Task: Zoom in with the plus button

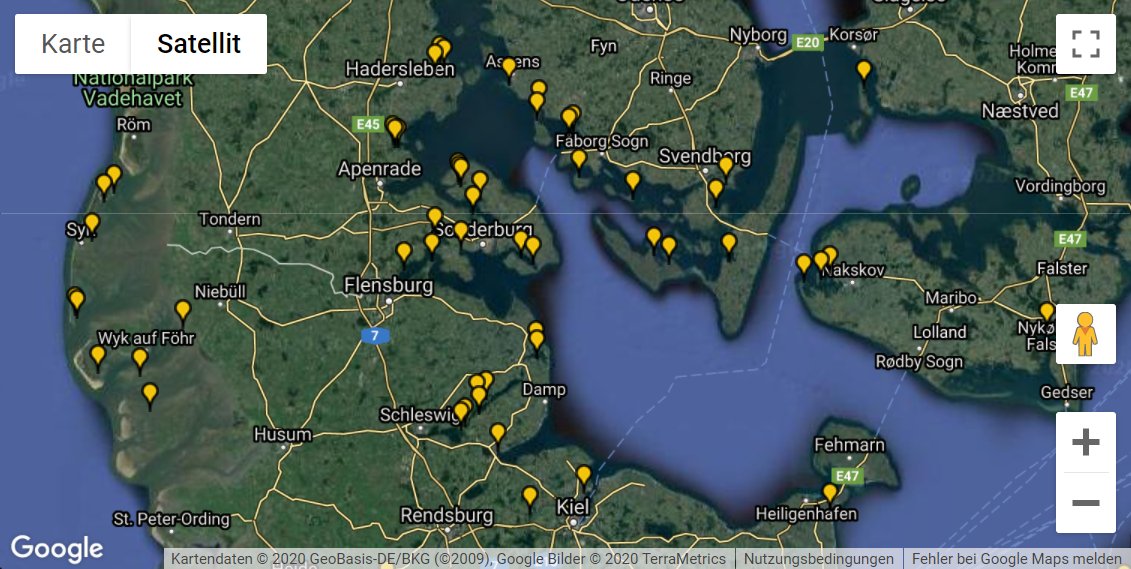Action: (x=1086, y=442)
